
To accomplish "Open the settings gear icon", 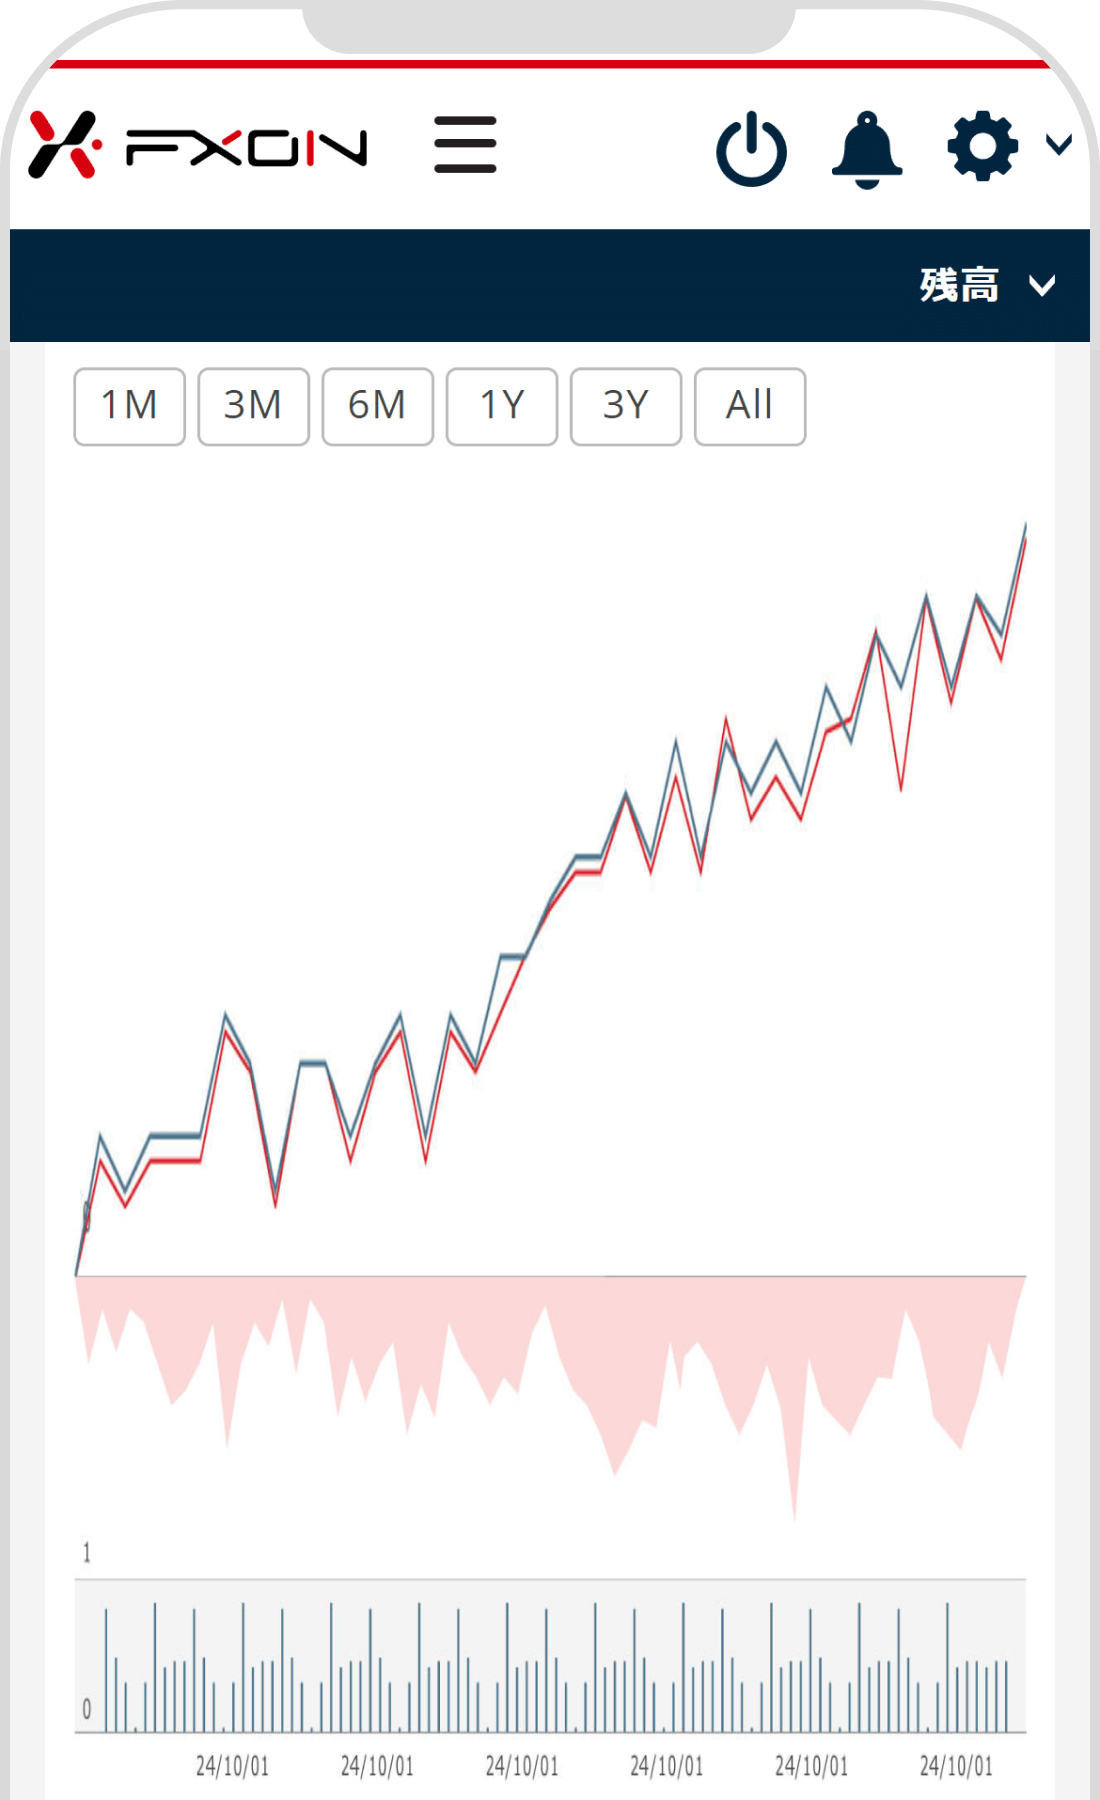I will click(x=983, y=146).
